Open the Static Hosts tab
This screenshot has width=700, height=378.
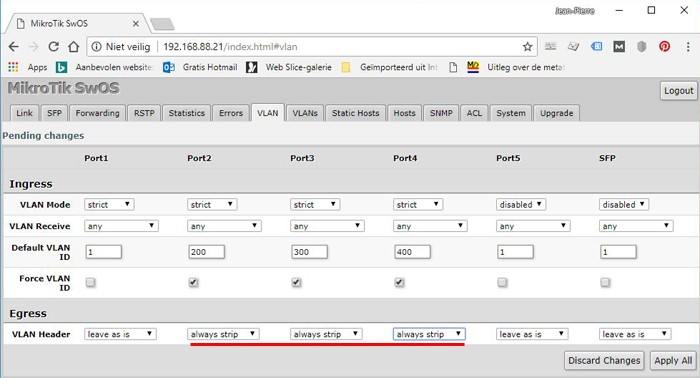coord(355,113)
